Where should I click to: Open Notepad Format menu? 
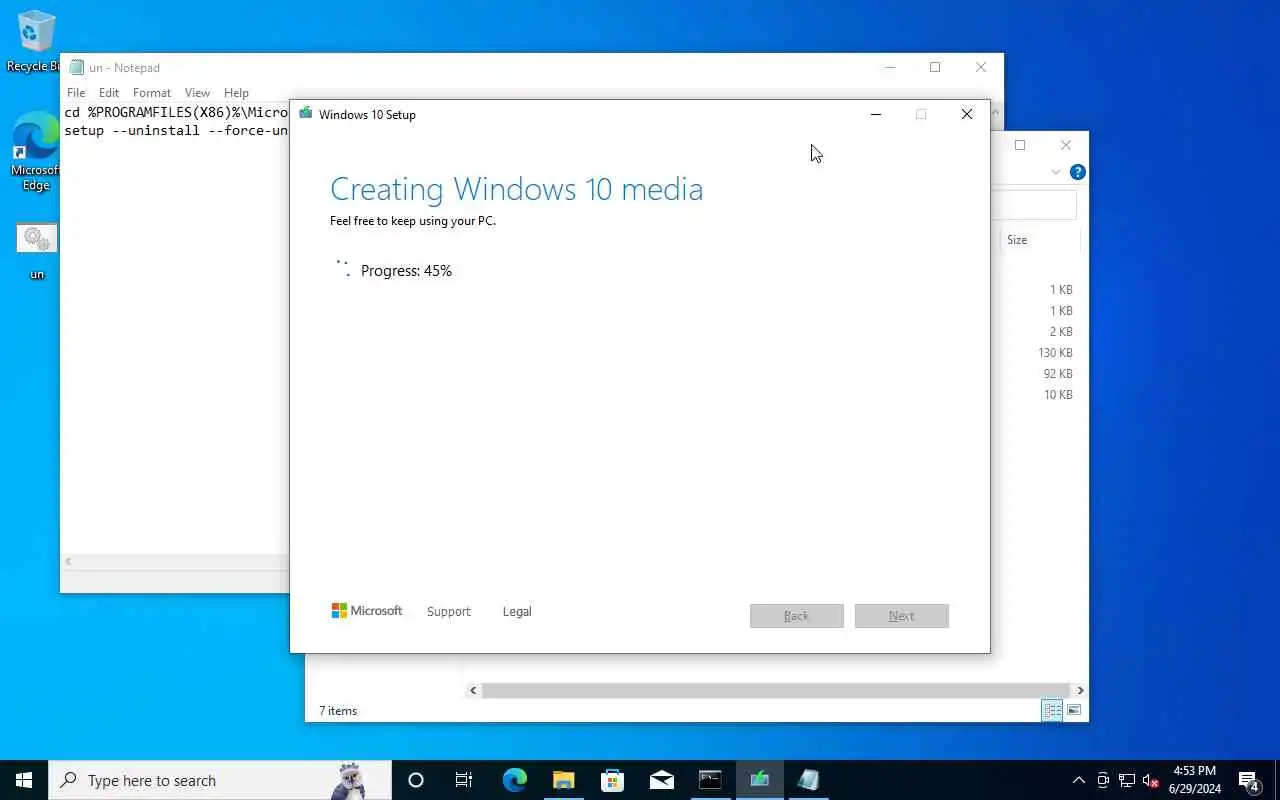tap(152, 93)
